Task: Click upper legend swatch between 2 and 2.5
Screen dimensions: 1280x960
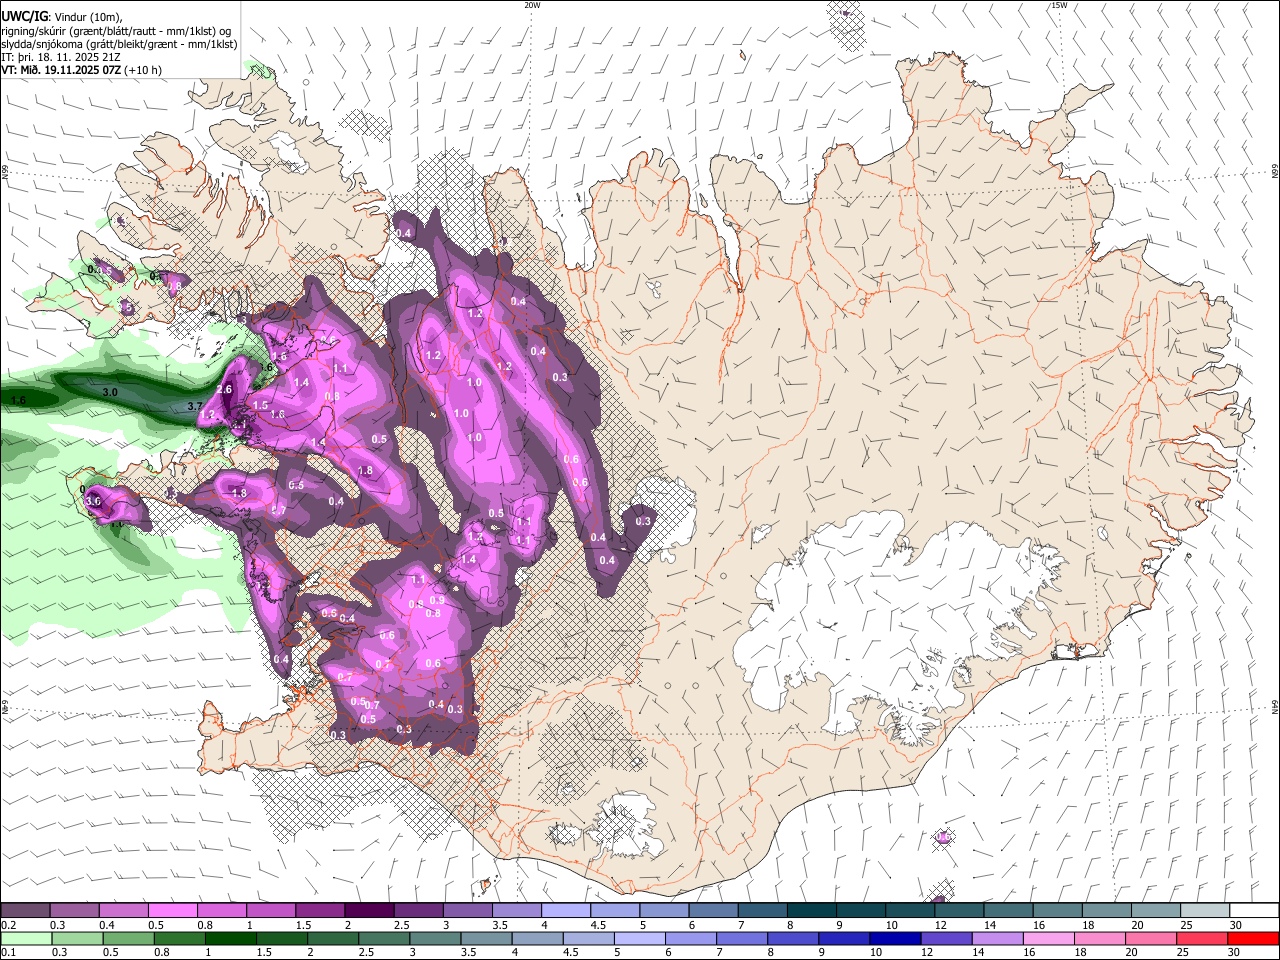Action: [x=369, y=910]
